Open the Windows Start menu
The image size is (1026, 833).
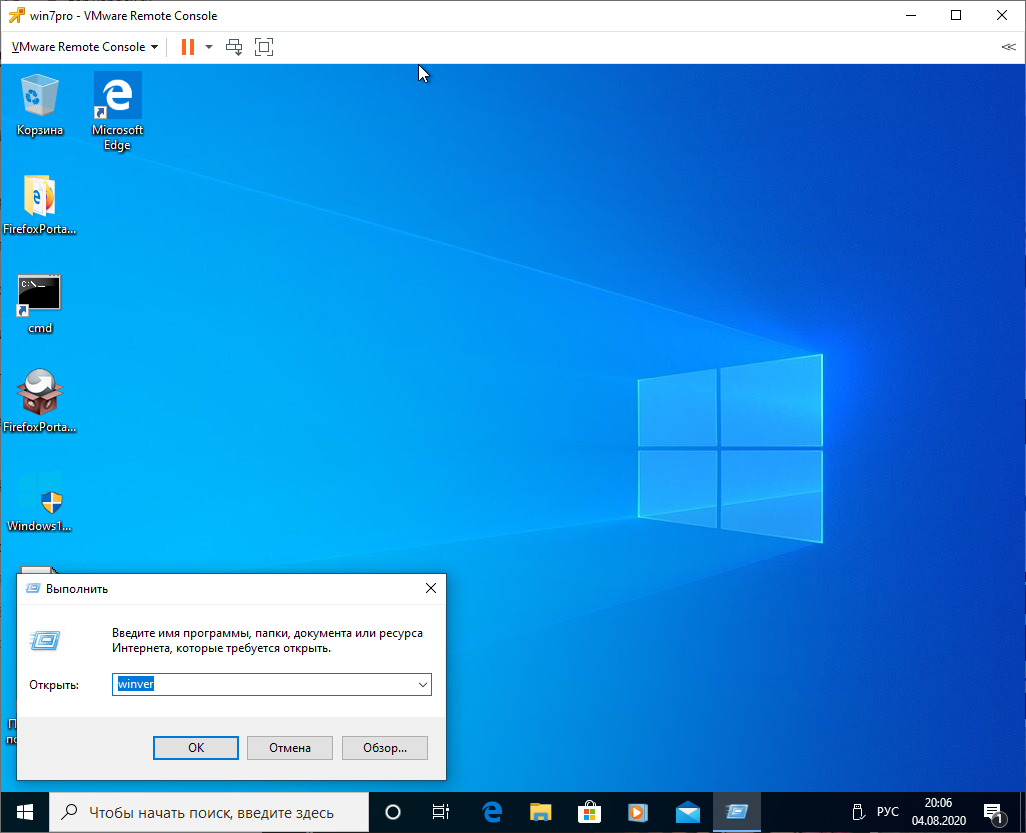coord(25,813)
